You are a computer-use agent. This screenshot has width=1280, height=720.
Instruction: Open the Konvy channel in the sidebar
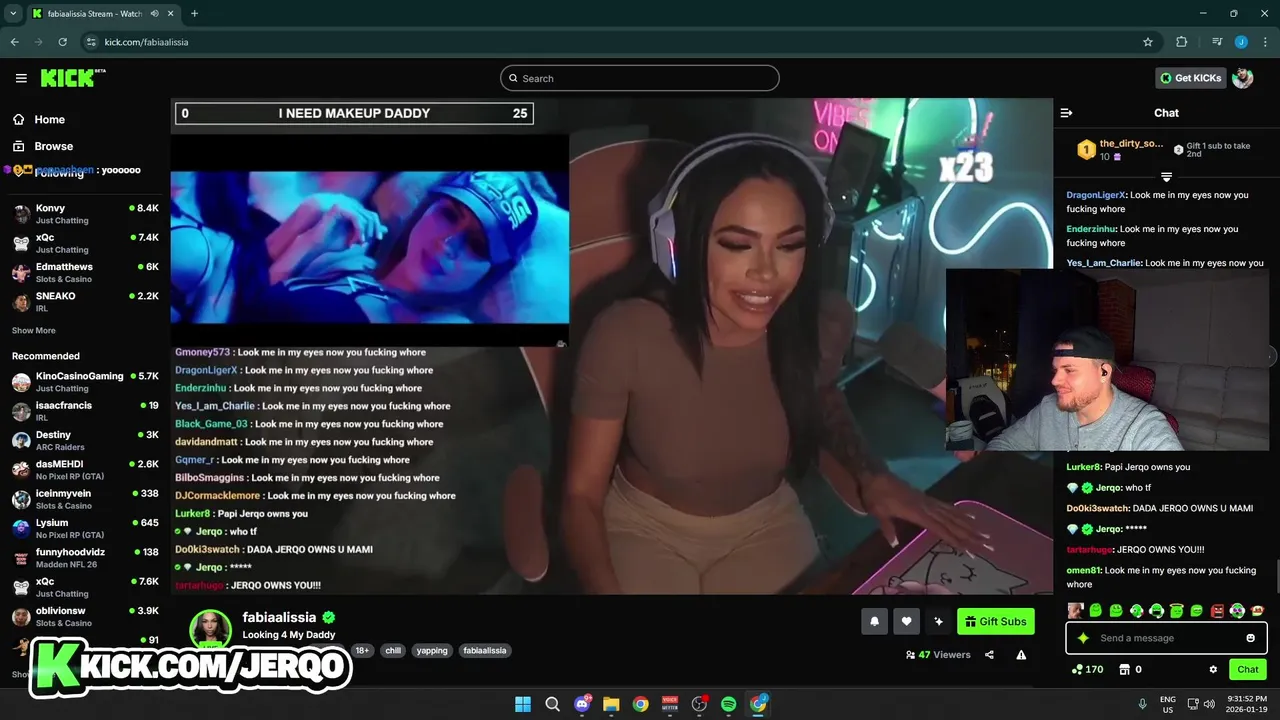pyautogui.click(x=85, y=214)
